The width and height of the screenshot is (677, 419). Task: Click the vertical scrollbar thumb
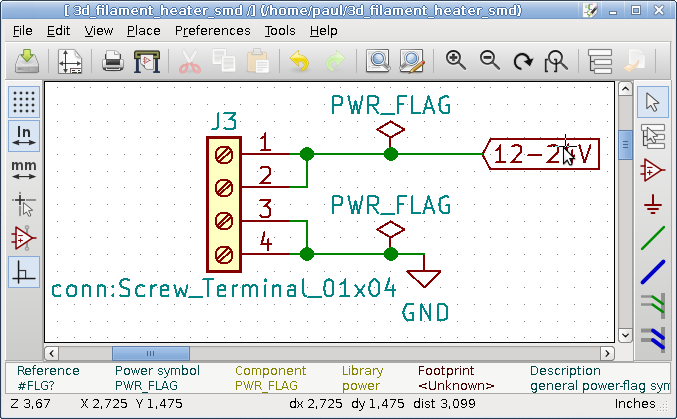pyautogui.click(x=625, y=145)
